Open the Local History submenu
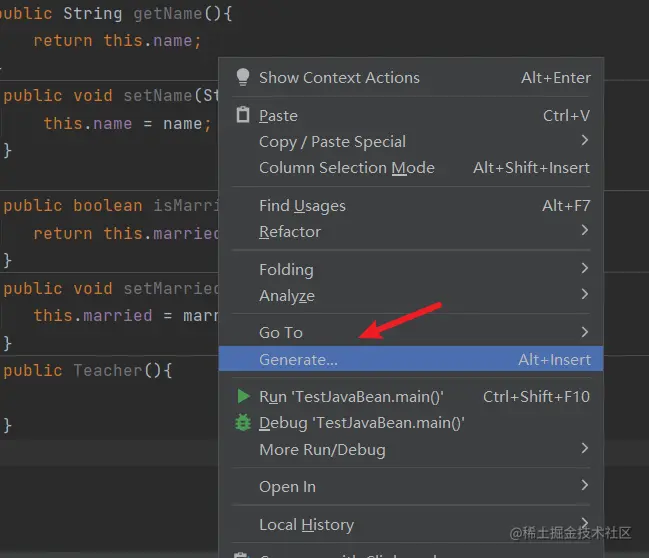 (411, 524)
